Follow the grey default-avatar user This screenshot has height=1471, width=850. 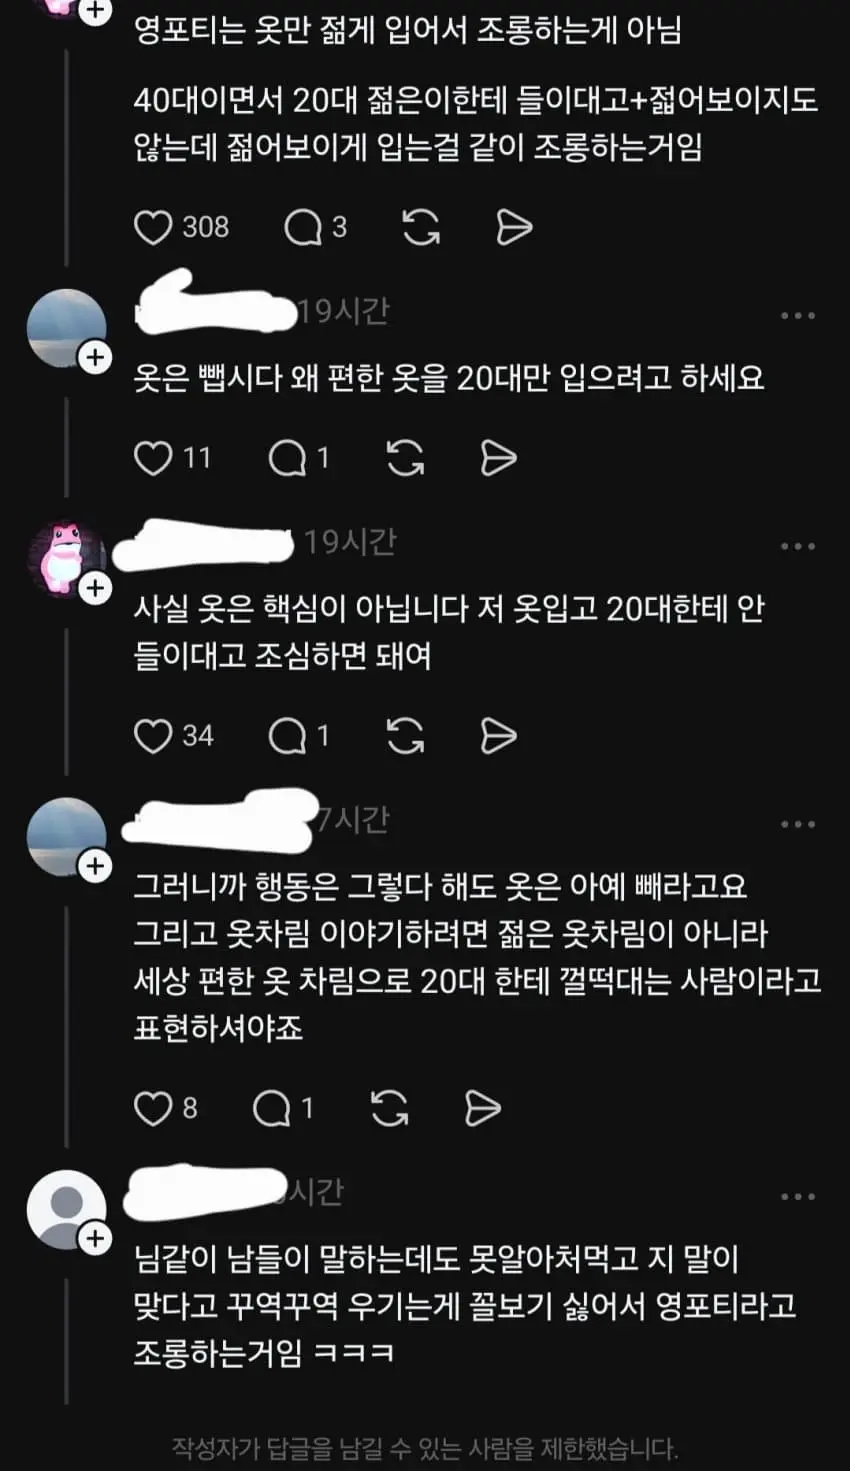[x=95, y=1238]
